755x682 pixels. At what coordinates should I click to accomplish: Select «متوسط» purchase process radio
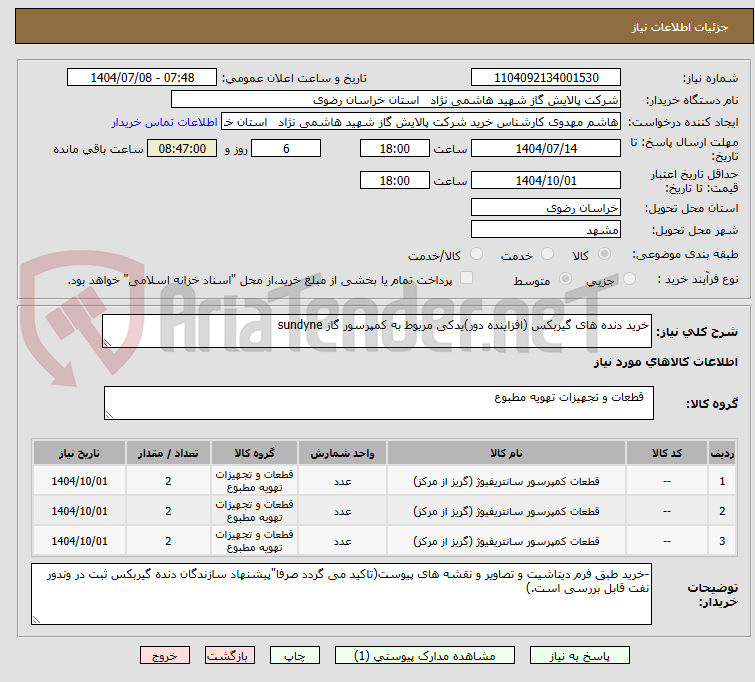point(566,280)
